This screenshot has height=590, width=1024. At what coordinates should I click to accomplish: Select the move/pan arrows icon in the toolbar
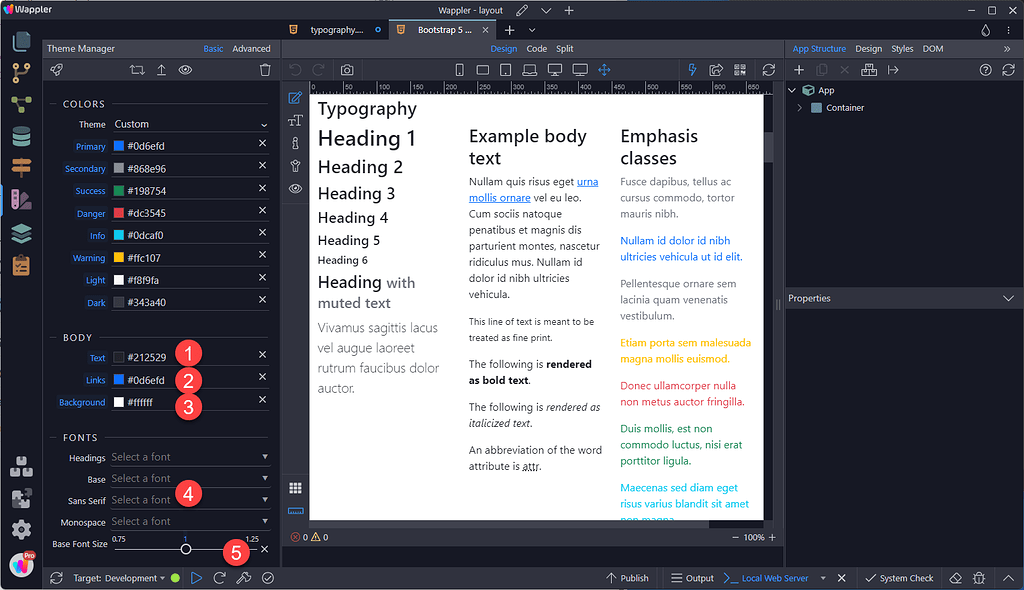click(x=604, y=69)
